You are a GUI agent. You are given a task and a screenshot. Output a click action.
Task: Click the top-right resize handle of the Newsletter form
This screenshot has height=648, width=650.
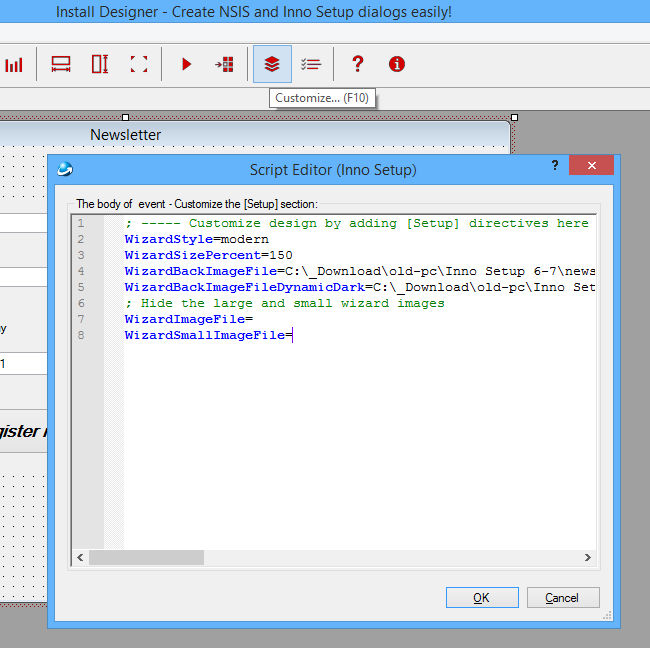(514, 117)
